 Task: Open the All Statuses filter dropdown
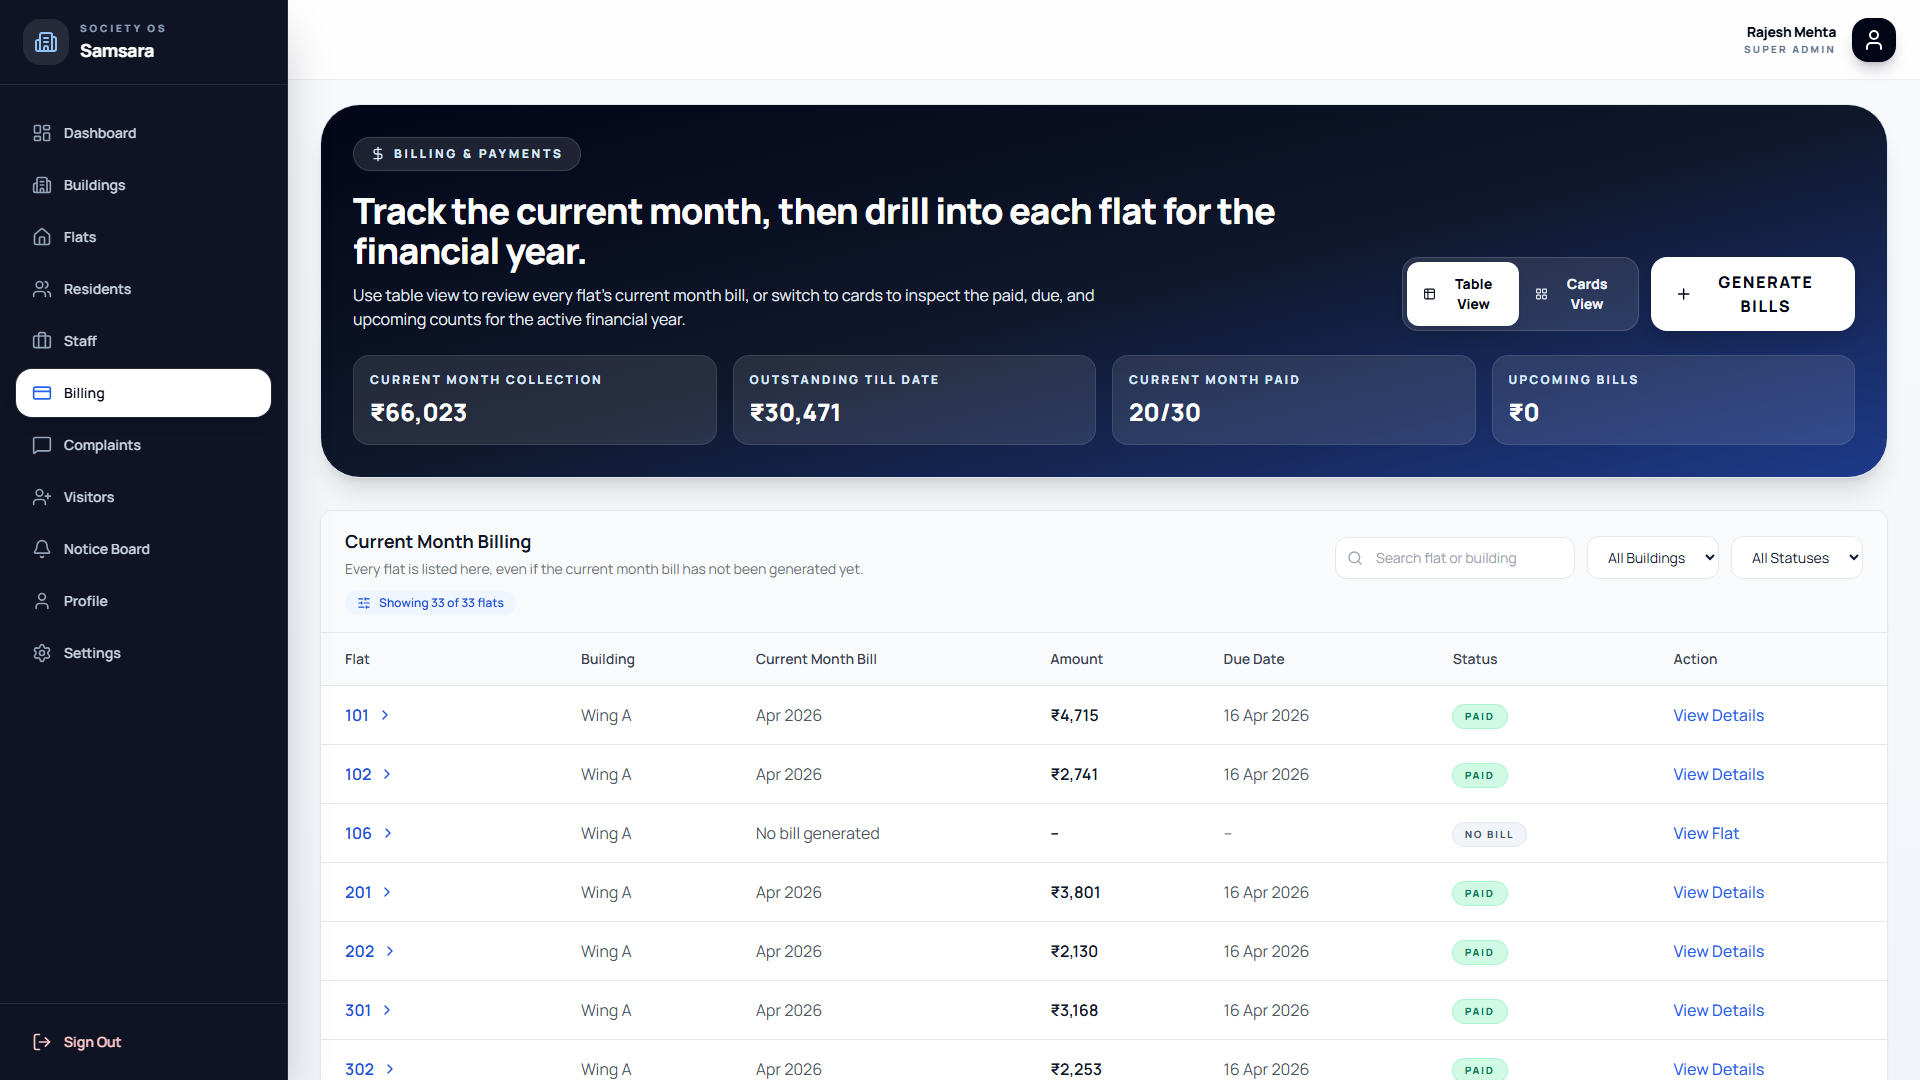[x=1796, y=558]
